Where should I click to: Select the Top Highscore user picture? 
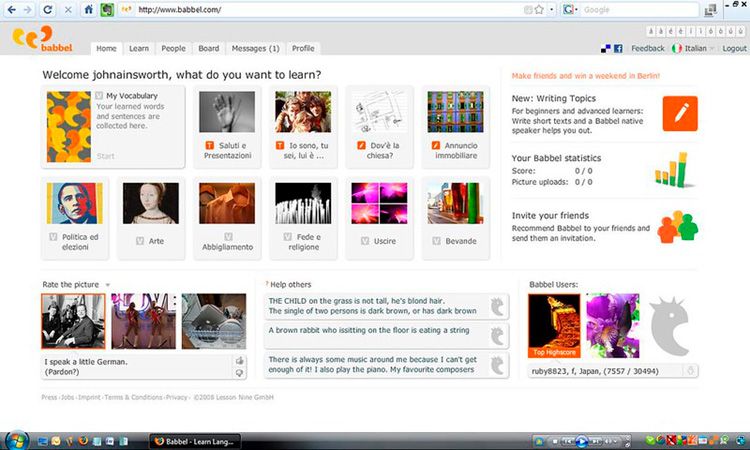(553, 326)
